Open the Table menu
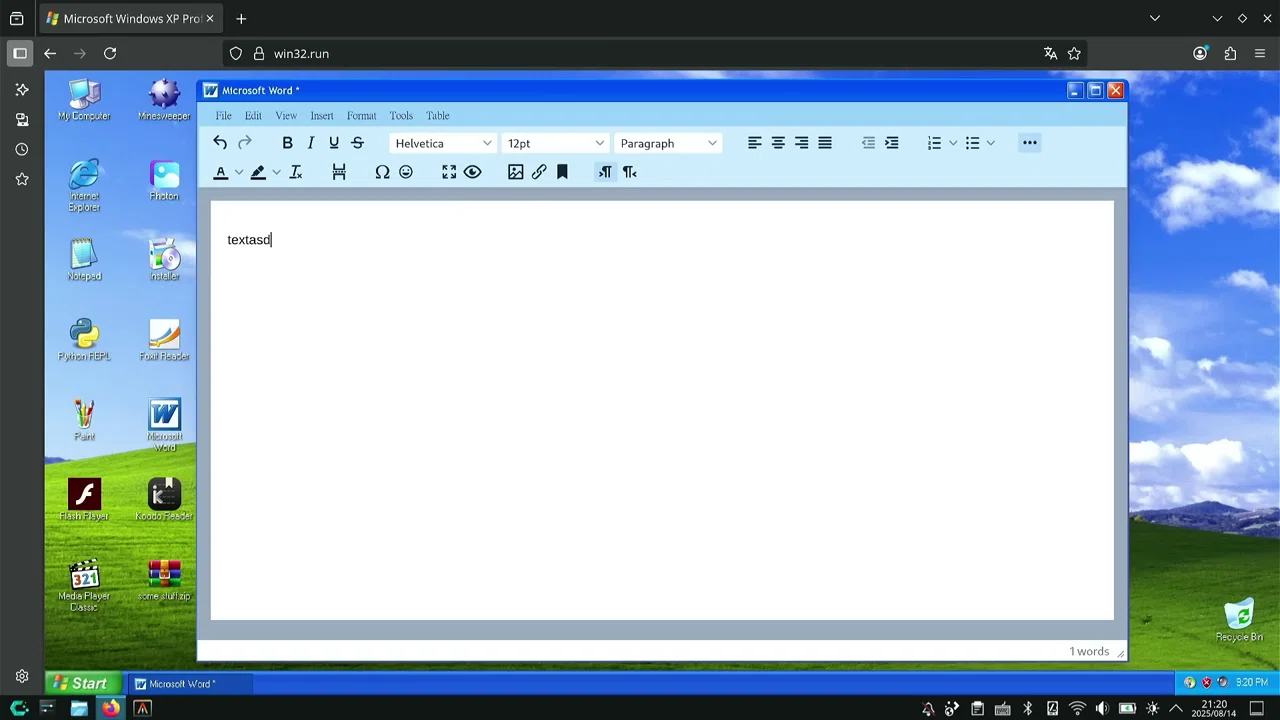Viewport: 1280px width, 720px height. coord(438,116)
